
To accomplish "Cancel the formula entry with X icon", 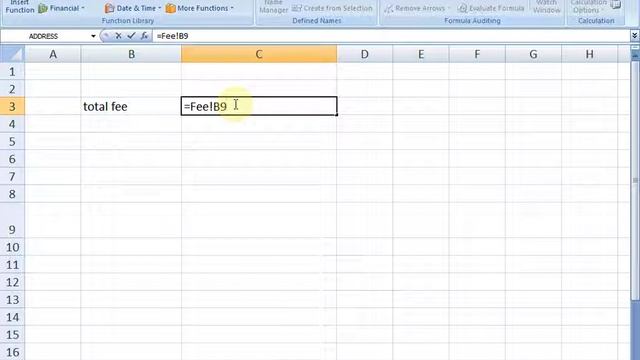I will click(x=118, y=36).
